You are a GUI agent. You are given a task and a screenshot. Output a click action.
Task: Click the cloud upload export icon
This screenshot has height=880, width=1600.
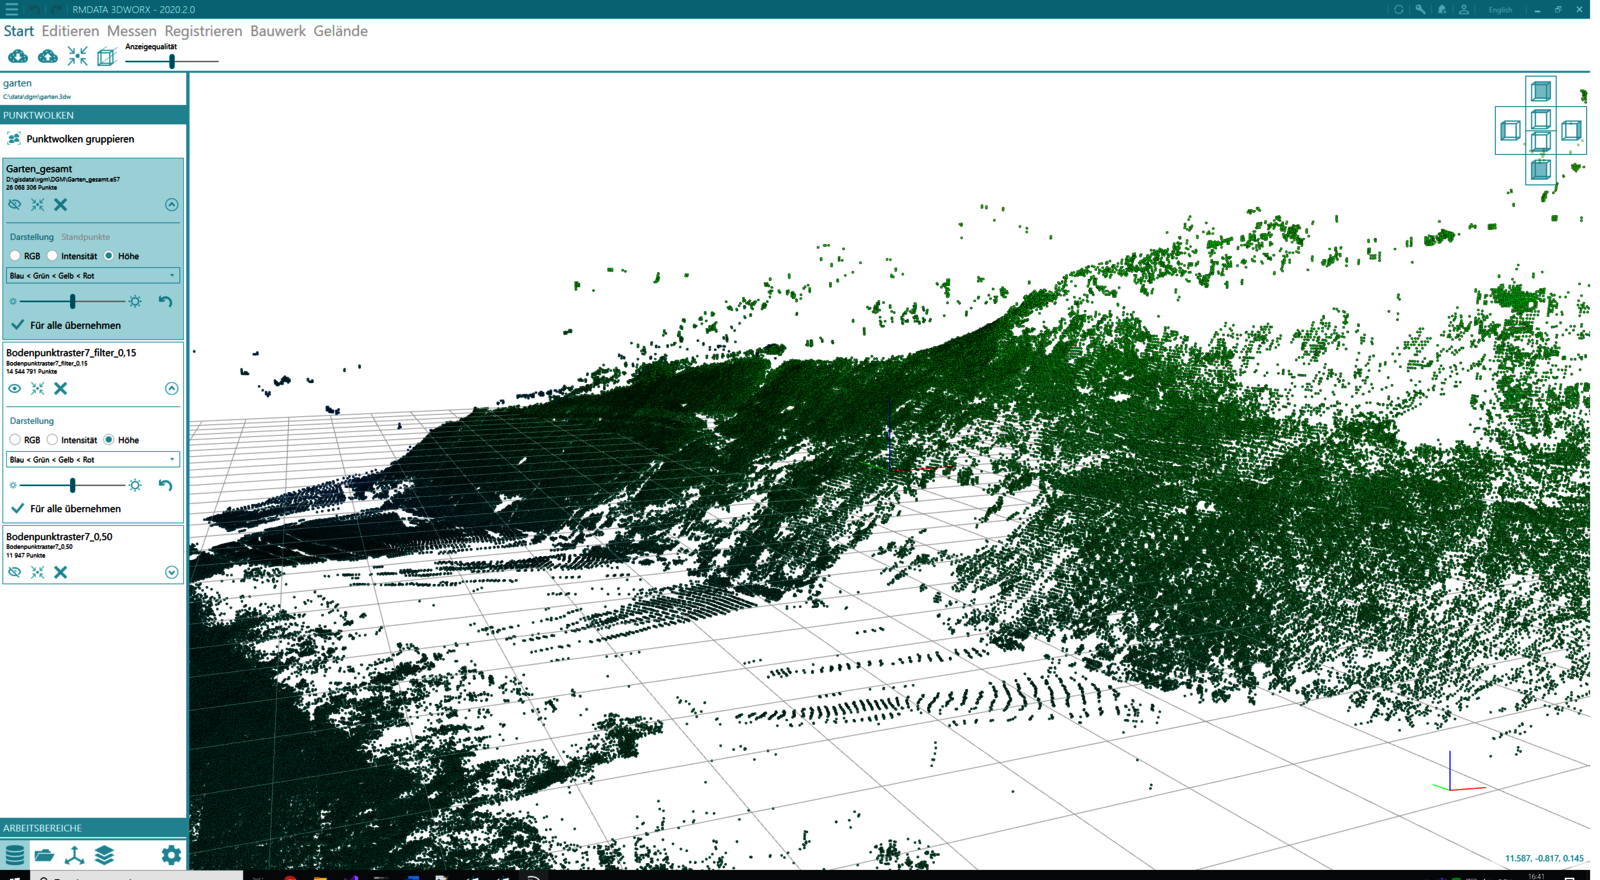click(47, 57)
